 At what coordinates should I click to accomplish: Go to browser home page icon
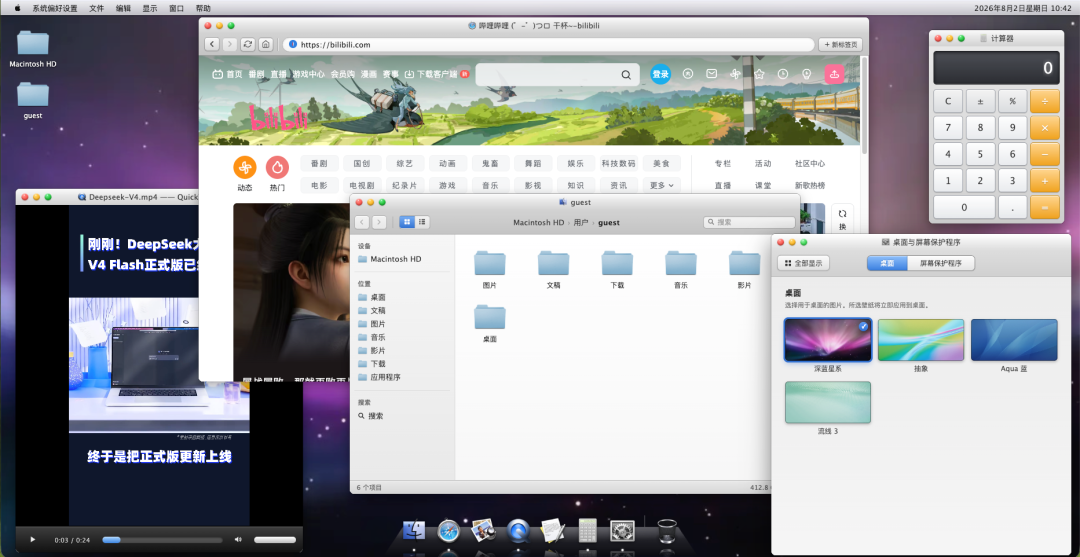266,44
